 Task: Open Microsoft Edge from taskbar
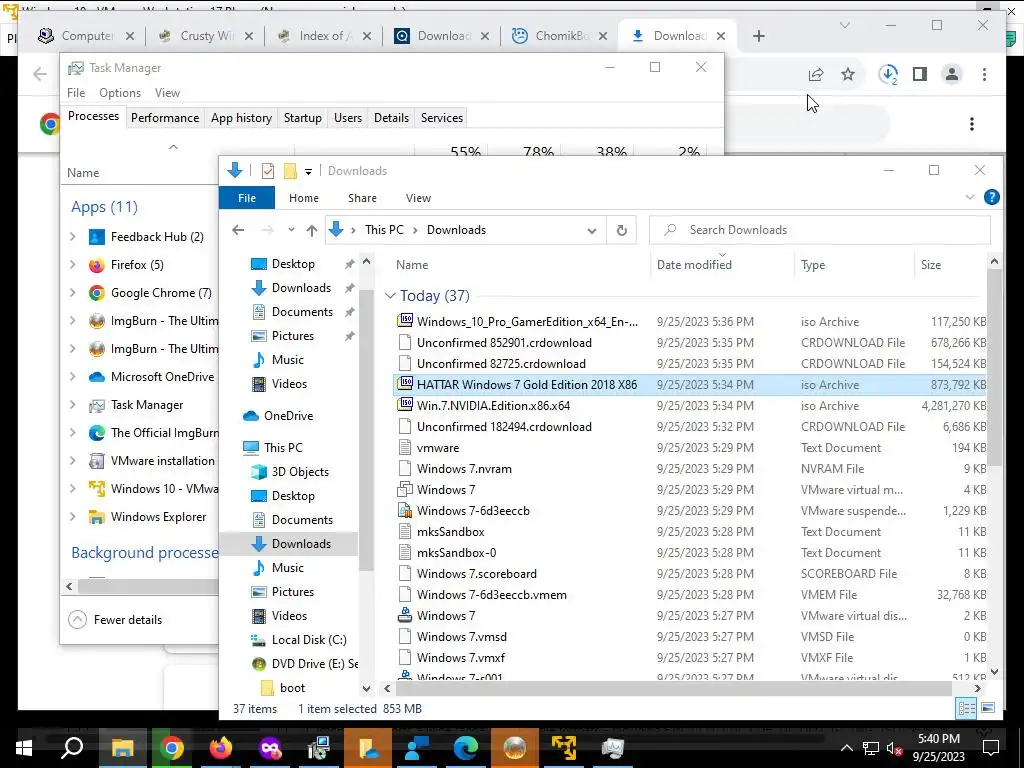[465, 748]
